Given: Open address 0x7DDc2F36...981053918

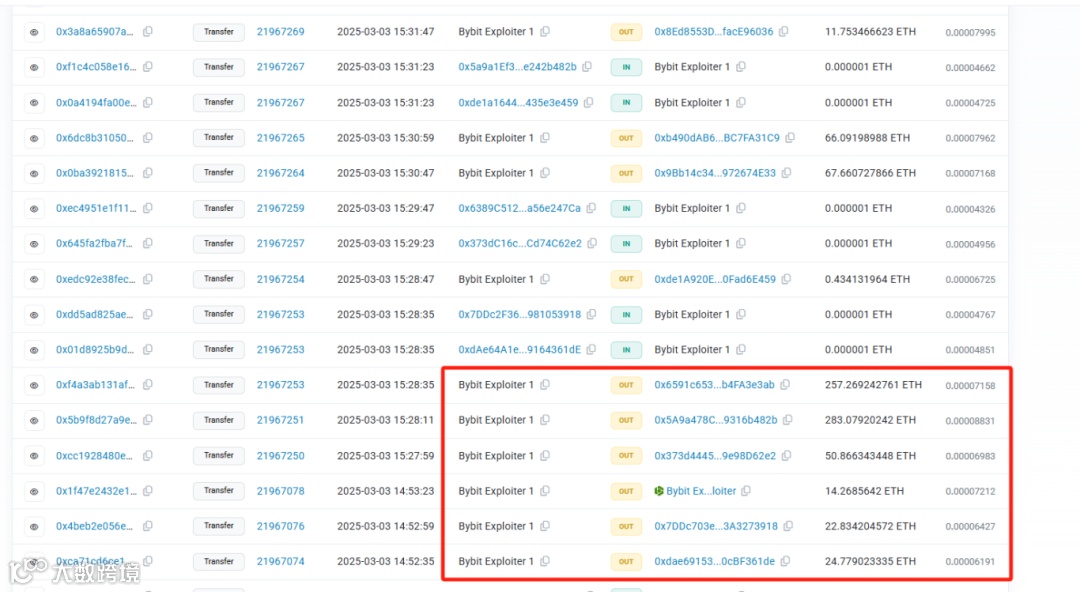Looking at the screenshot, I should [520, 314].
